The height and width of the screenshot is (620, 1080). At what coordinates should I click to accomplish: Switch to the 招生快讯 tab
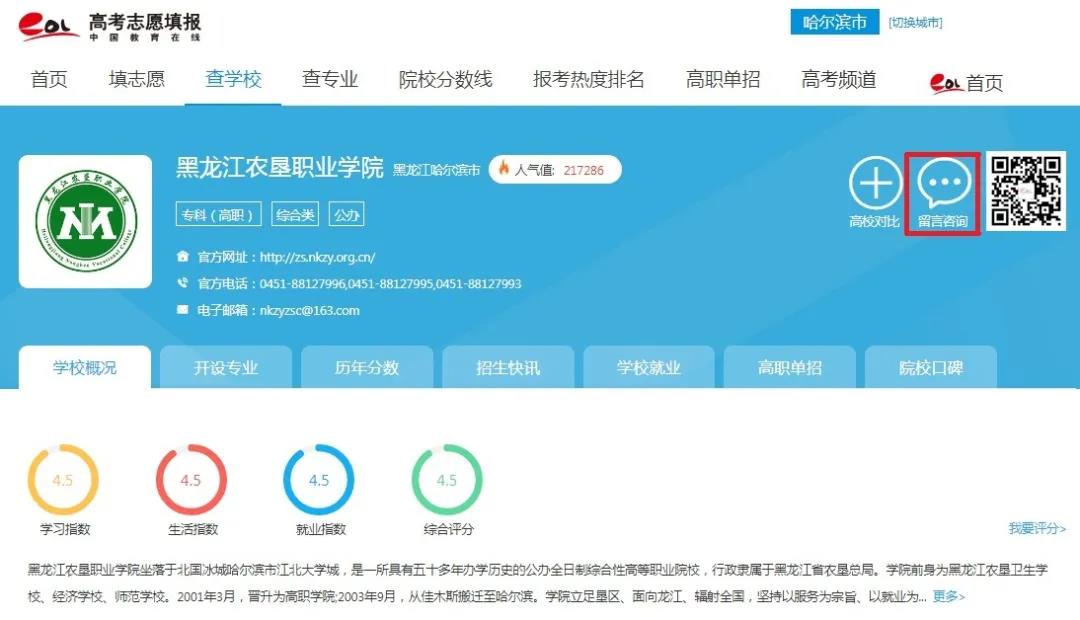click(508, 367)
